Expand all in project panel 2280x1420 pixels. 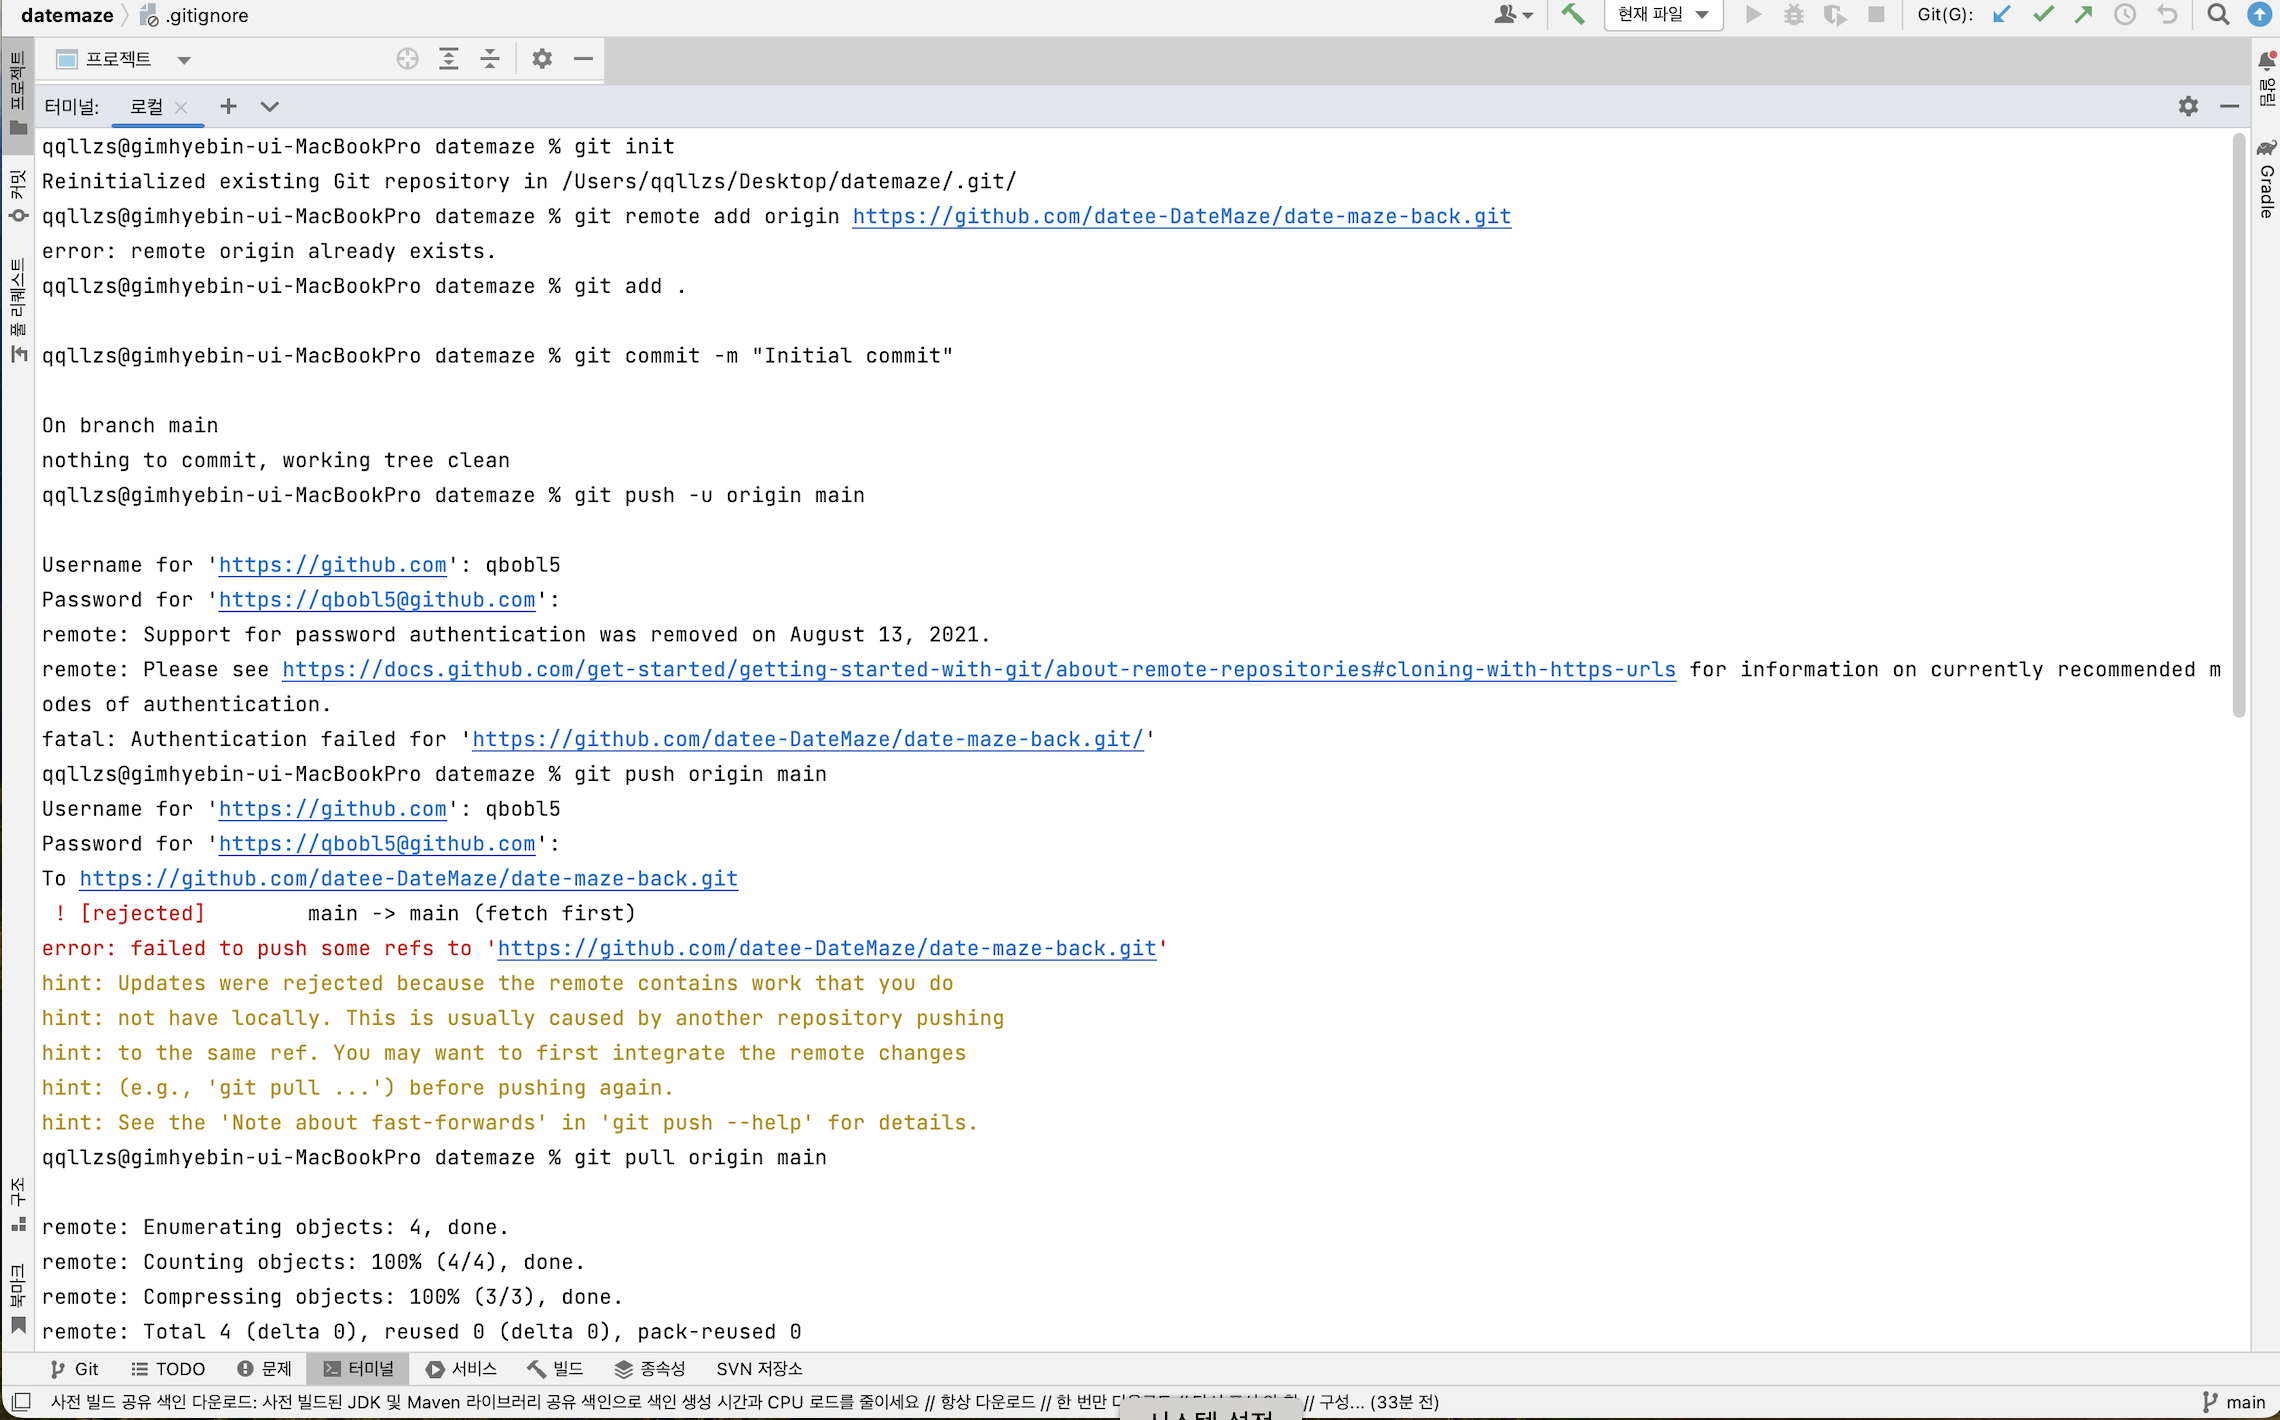[x=449, y=59]
